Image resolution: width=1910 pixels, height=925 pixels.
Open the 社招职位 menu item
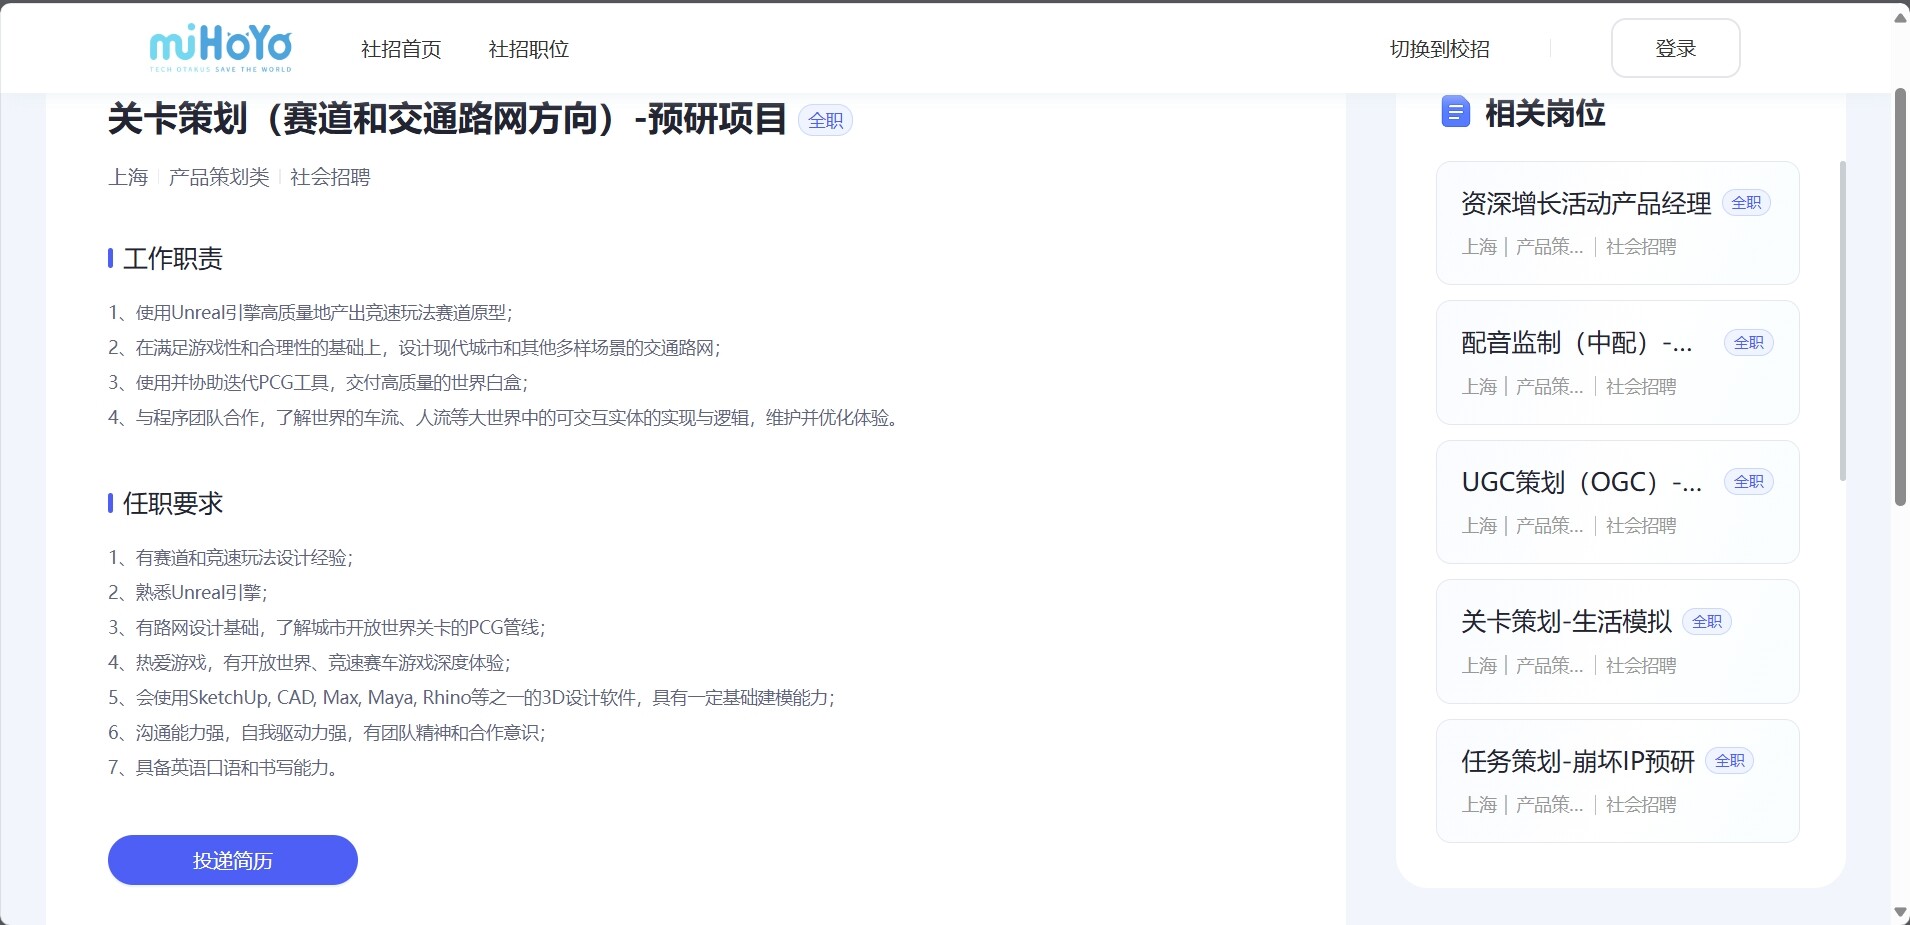pyautogui.click(x=528, y=49)
